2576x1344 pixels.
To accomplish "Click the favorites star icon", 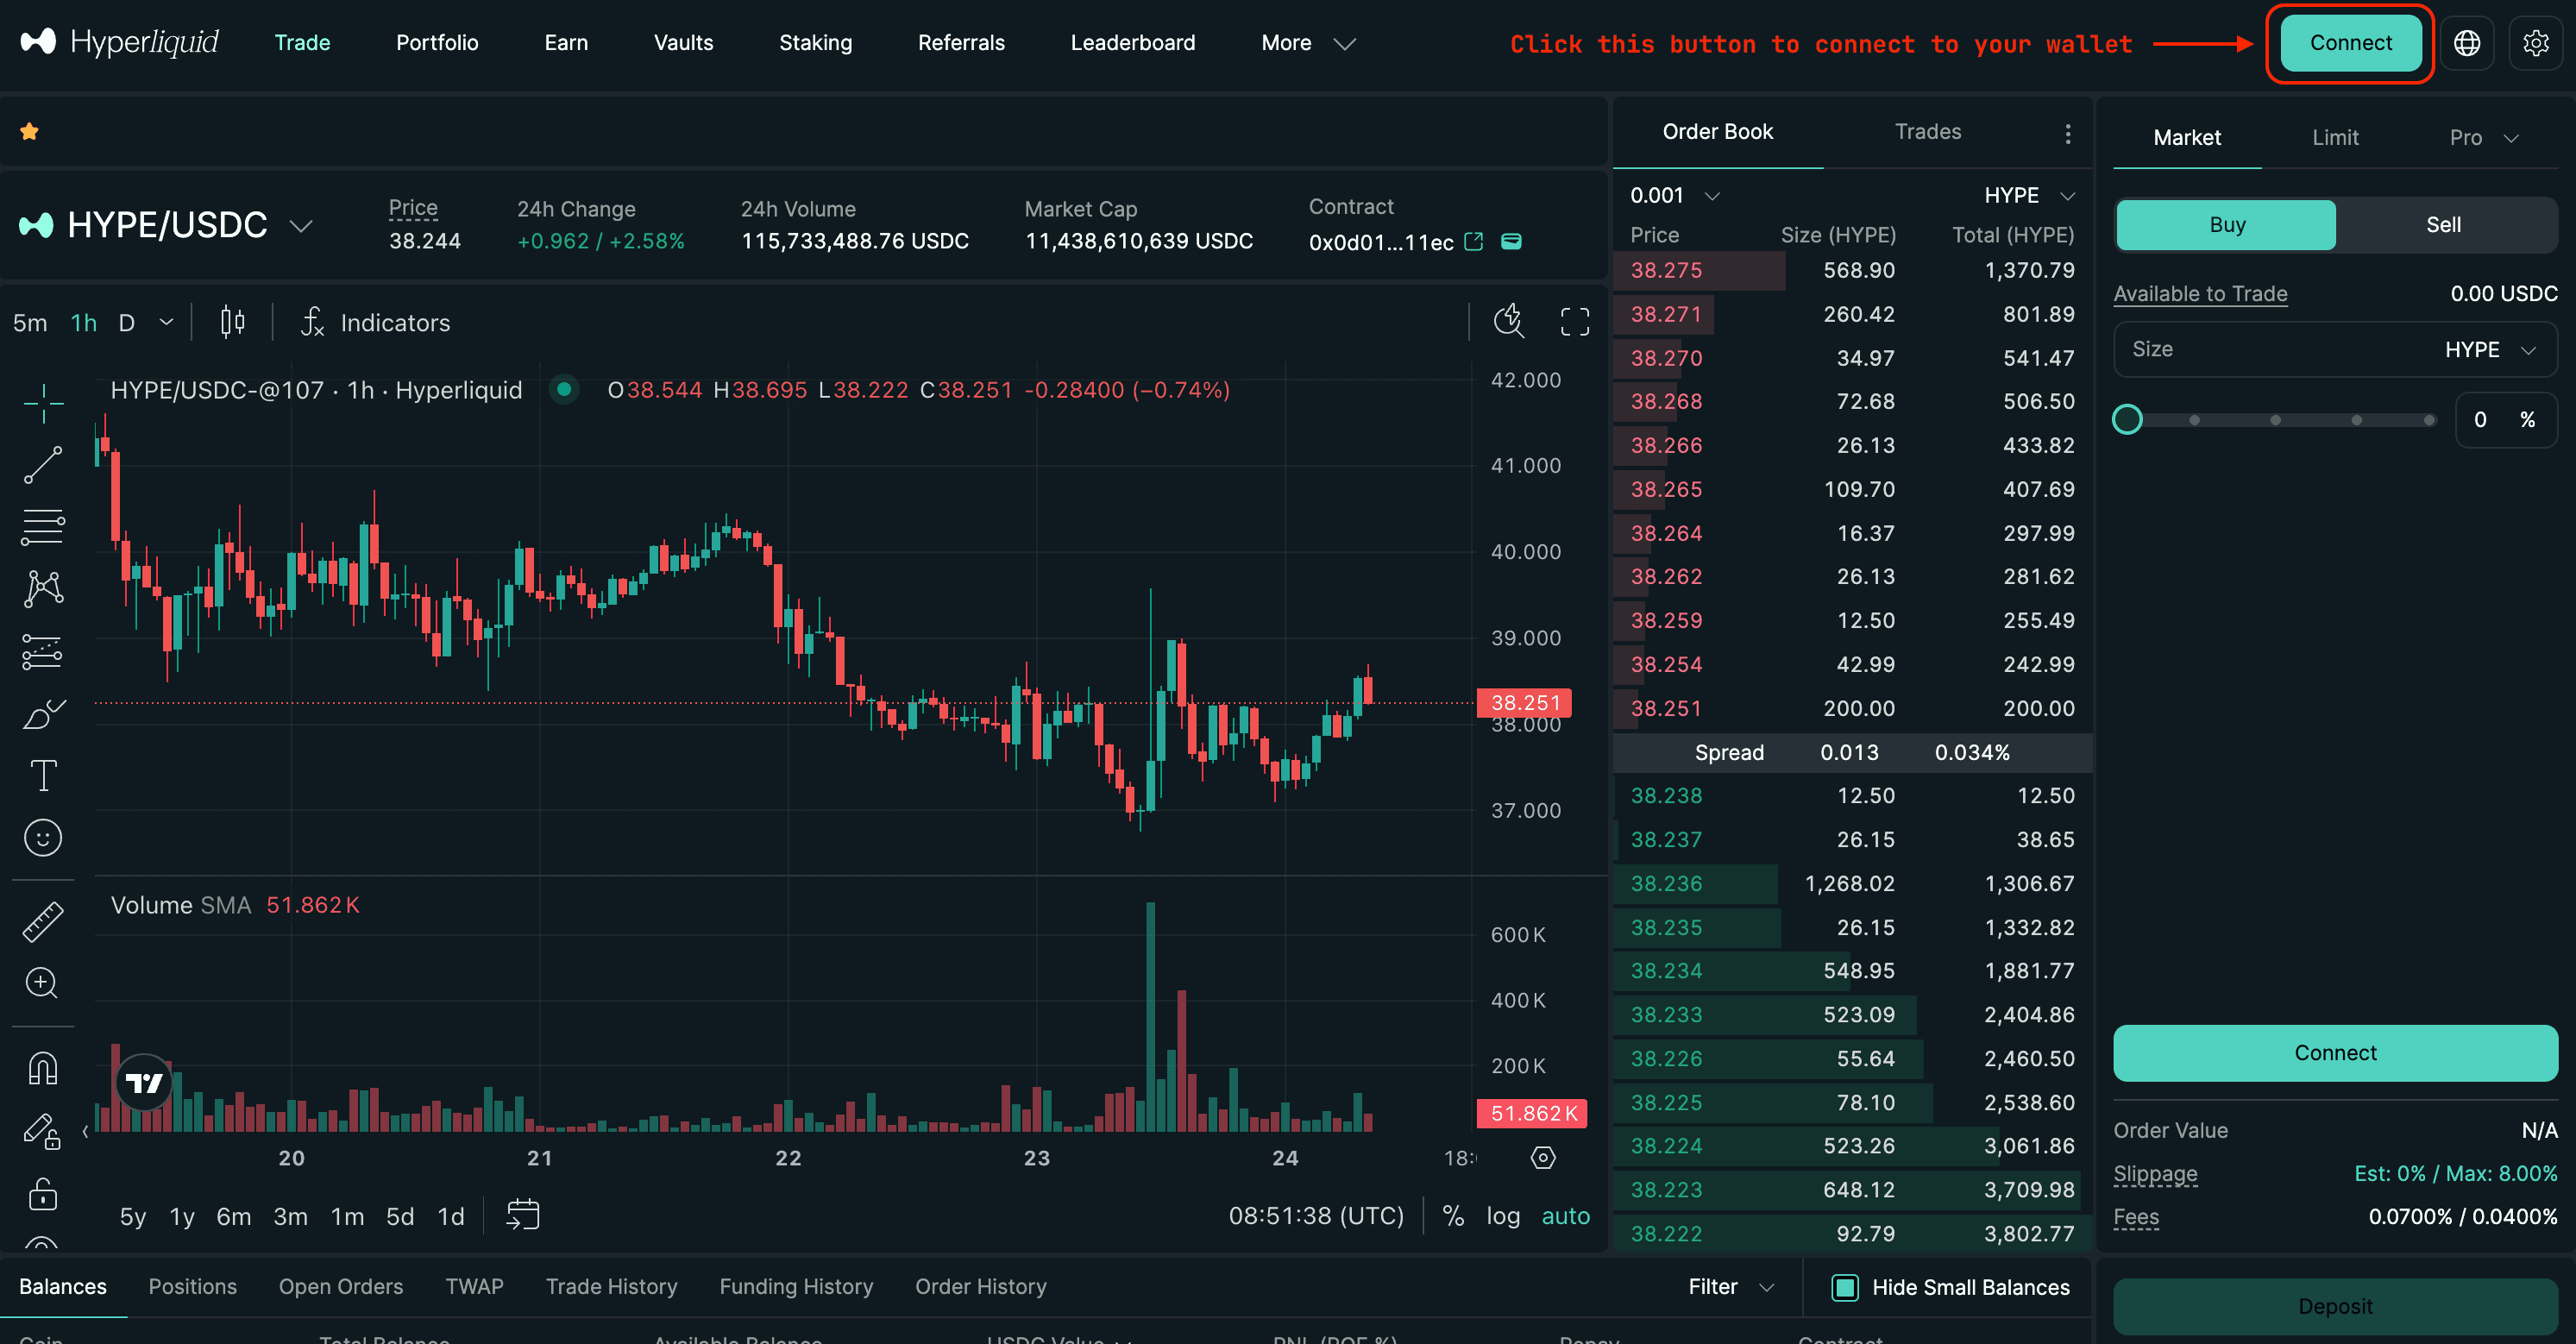I will (x=29, y=131).
